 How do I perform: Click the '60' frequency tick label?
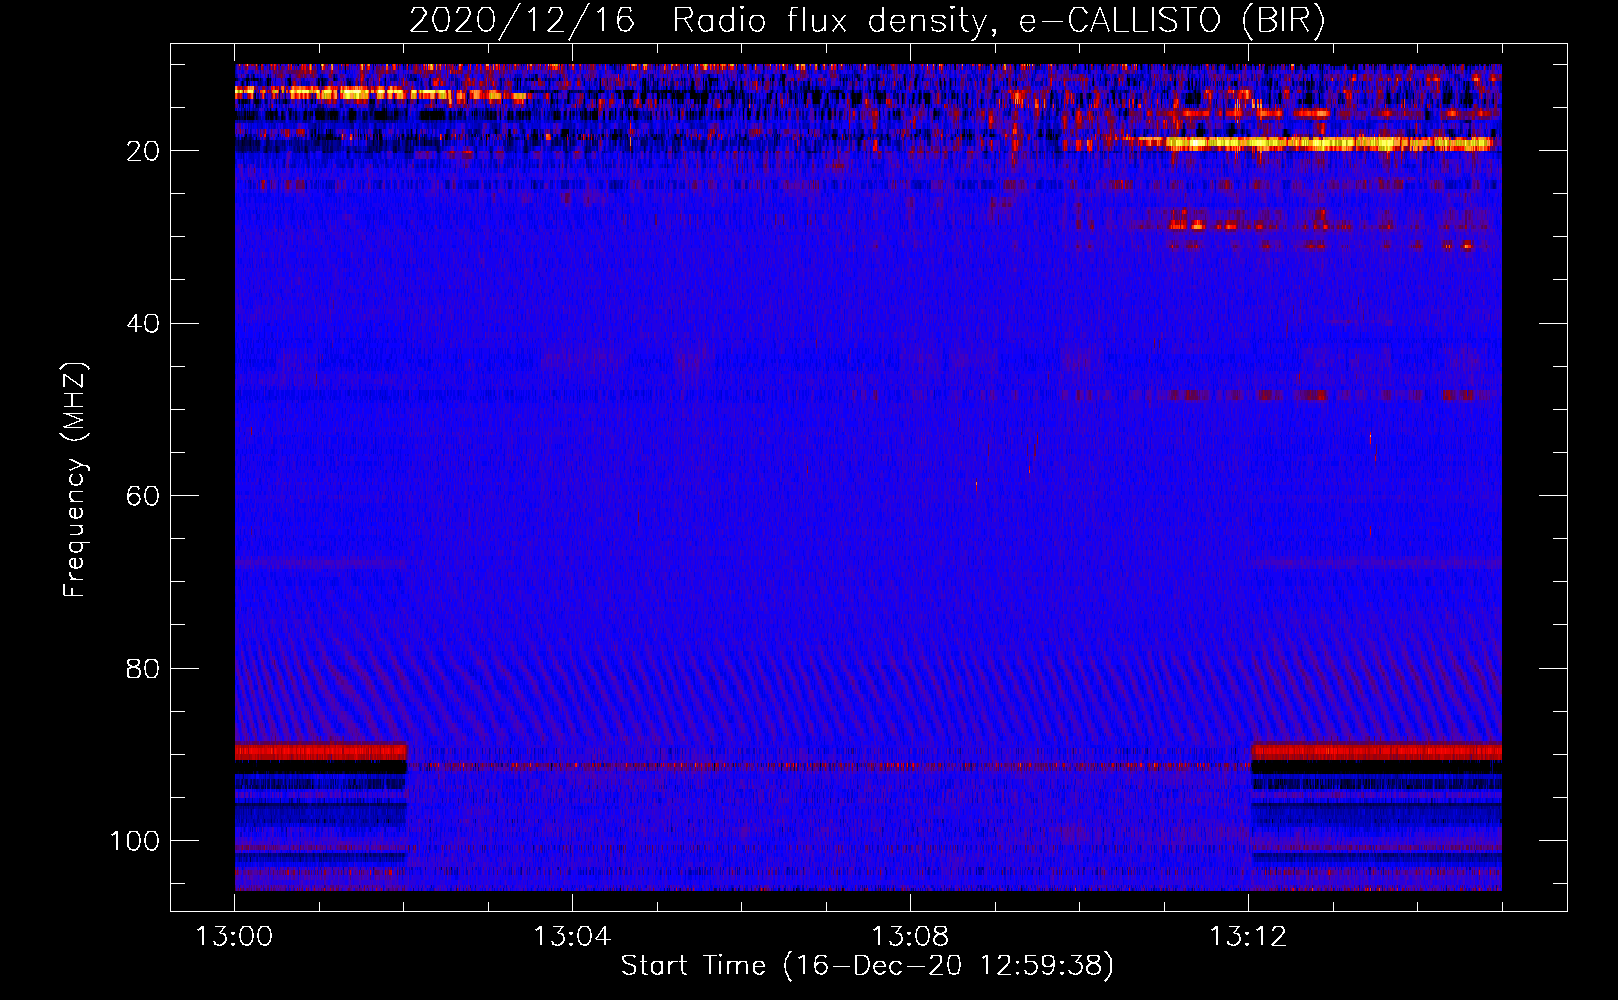coord(143,496)
